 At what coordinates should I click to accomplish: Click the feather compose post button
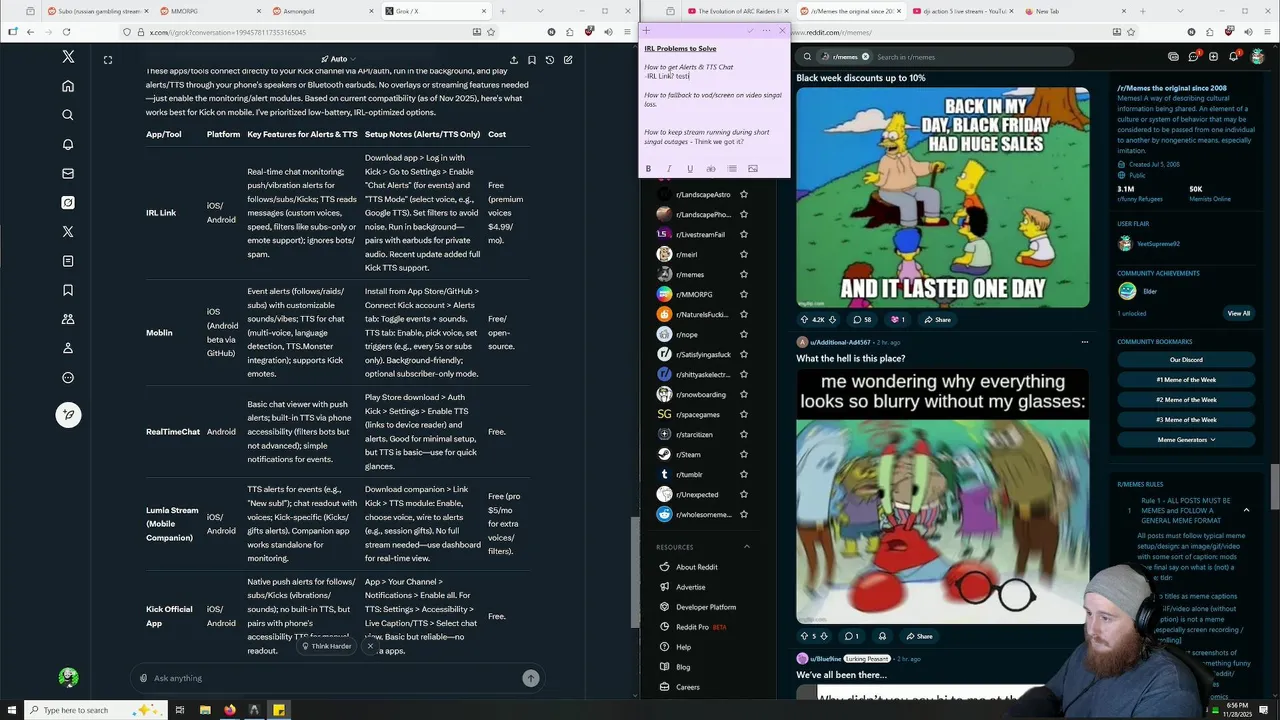coord(68,415)
